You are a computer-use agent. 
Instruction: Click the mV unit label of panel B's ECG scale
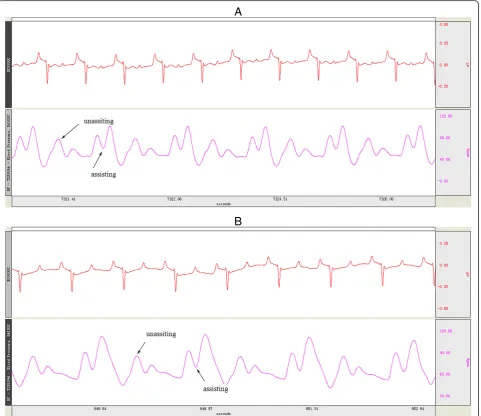pyautogui.click(x=468, y=274)
